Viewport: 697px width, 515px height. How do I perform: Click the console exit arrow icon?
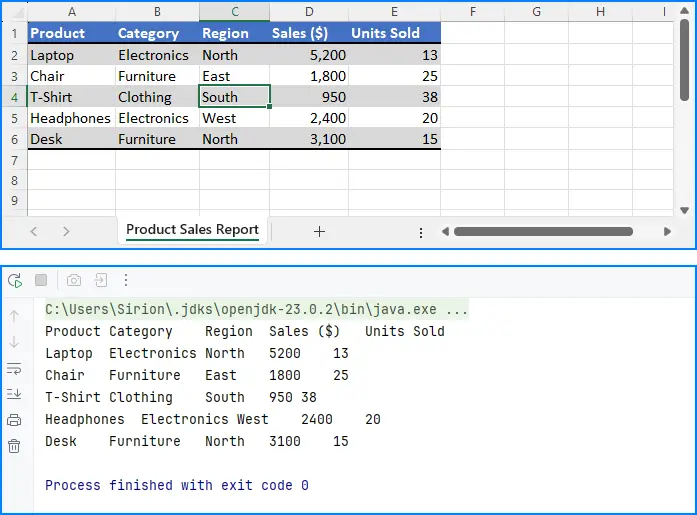101,281
